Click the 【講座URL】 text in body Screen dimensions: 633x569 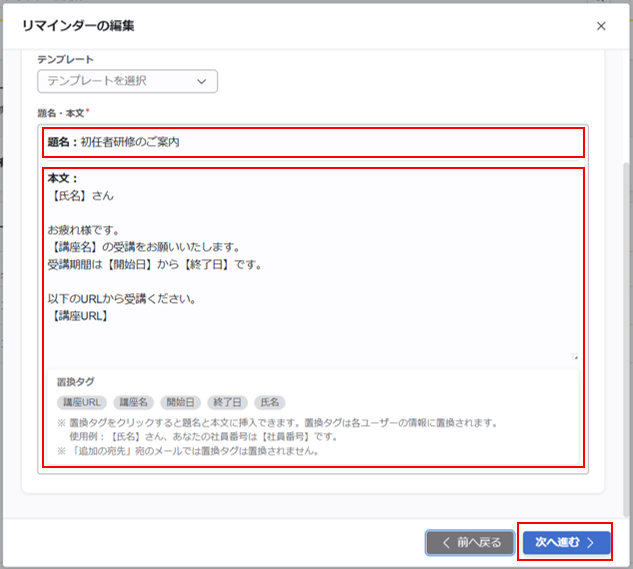(80, 316)
